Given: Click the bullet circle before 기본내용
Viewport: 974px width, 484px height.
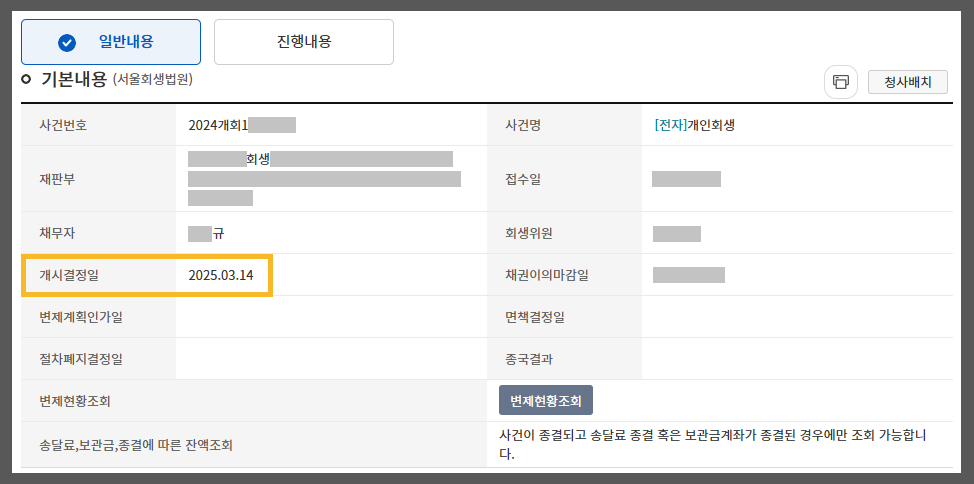Looking at the screenshot, I should [26, 80].
